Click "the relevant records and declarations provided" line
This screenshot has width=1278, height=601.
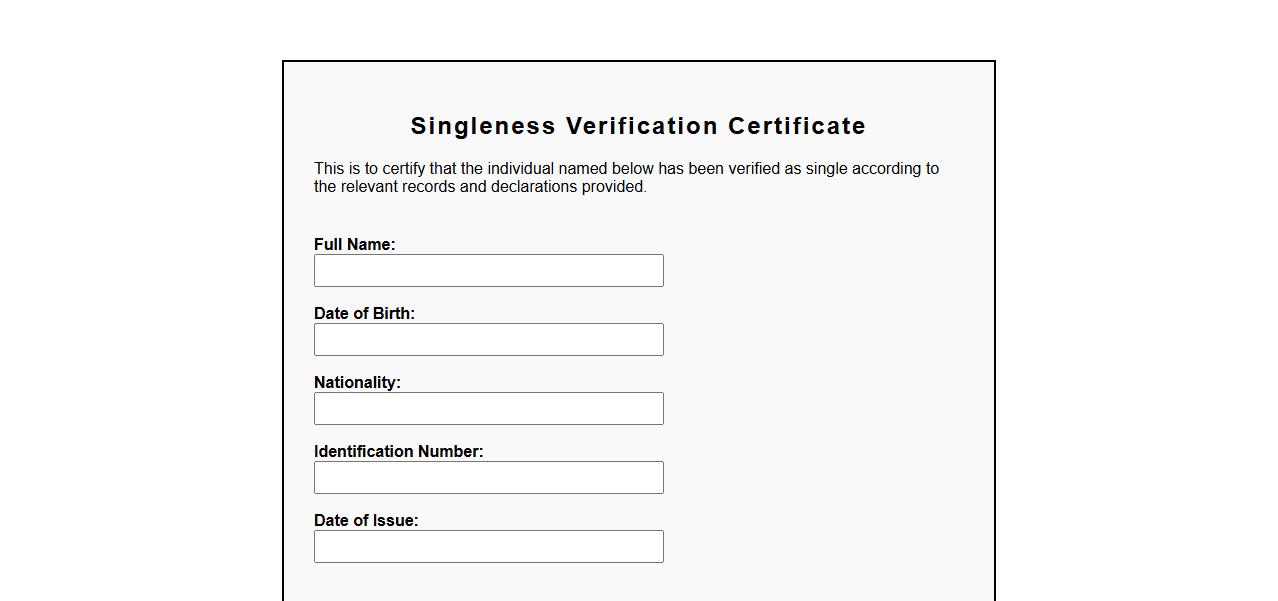tap(480, 186)
